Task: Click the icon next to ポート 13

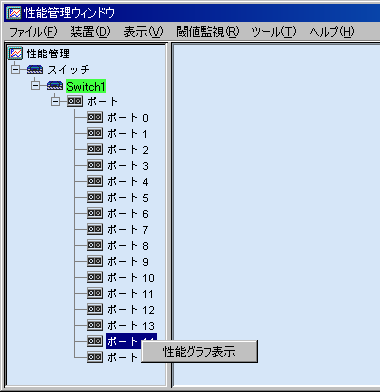Action: point(95,325)
